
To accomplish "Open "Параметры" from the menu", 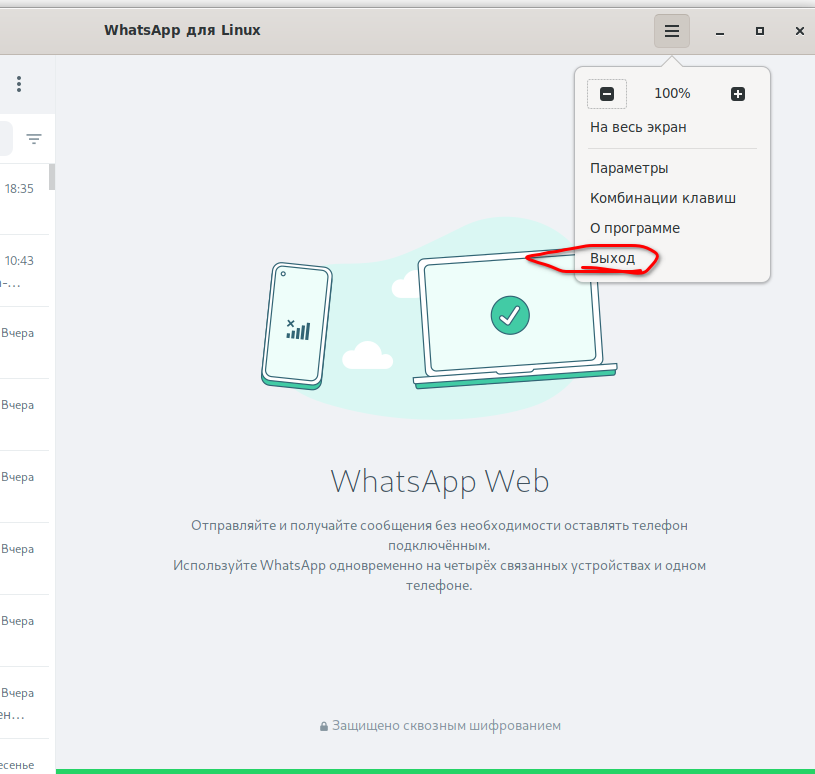I will click(x=629, y=168).
